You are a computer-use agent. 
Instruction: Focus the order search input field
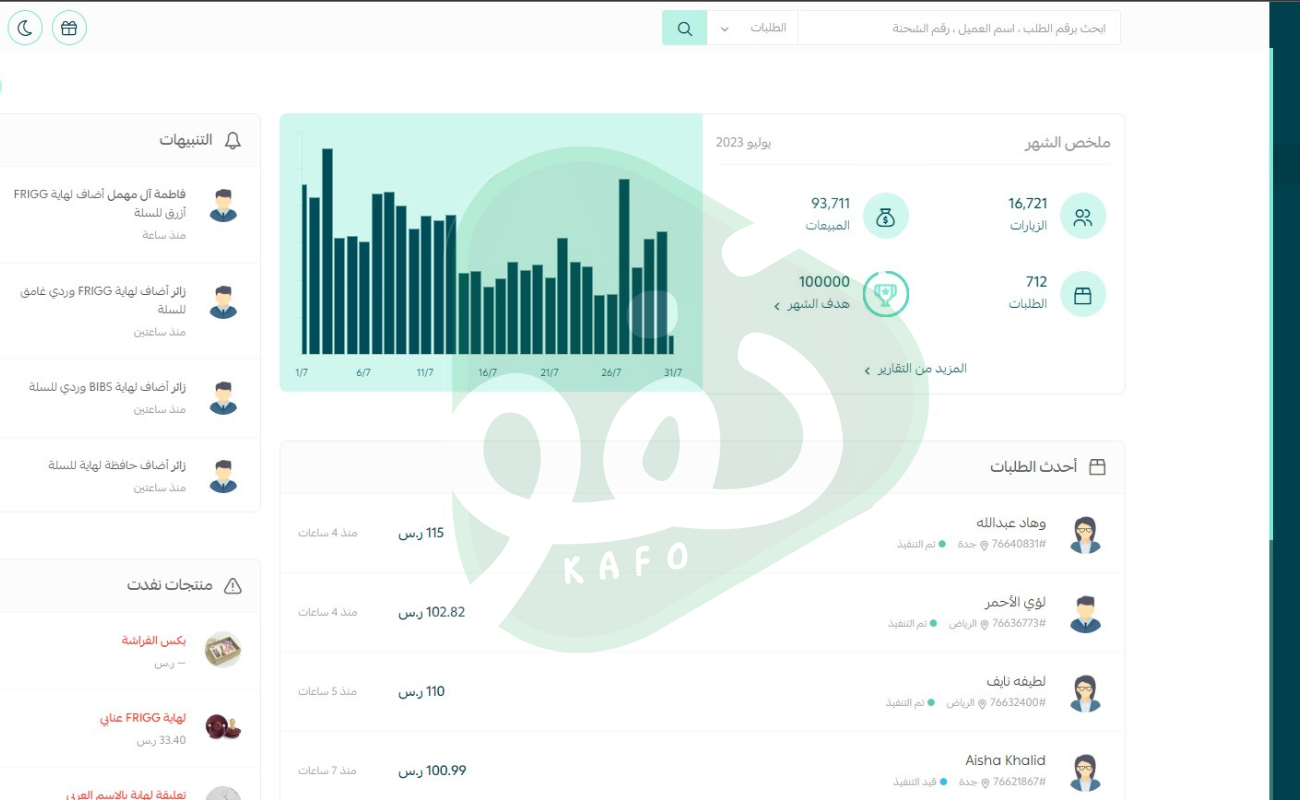[958, 28]
